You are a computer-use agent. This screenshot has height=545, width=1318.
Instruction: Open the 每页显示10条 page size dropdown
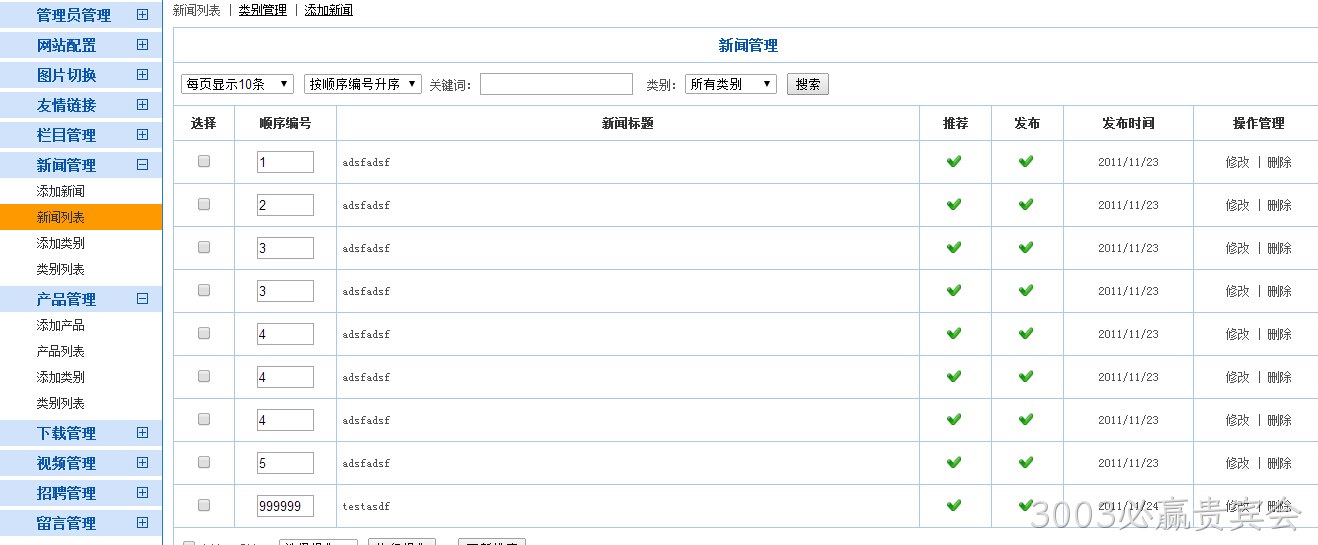[238, 84]
